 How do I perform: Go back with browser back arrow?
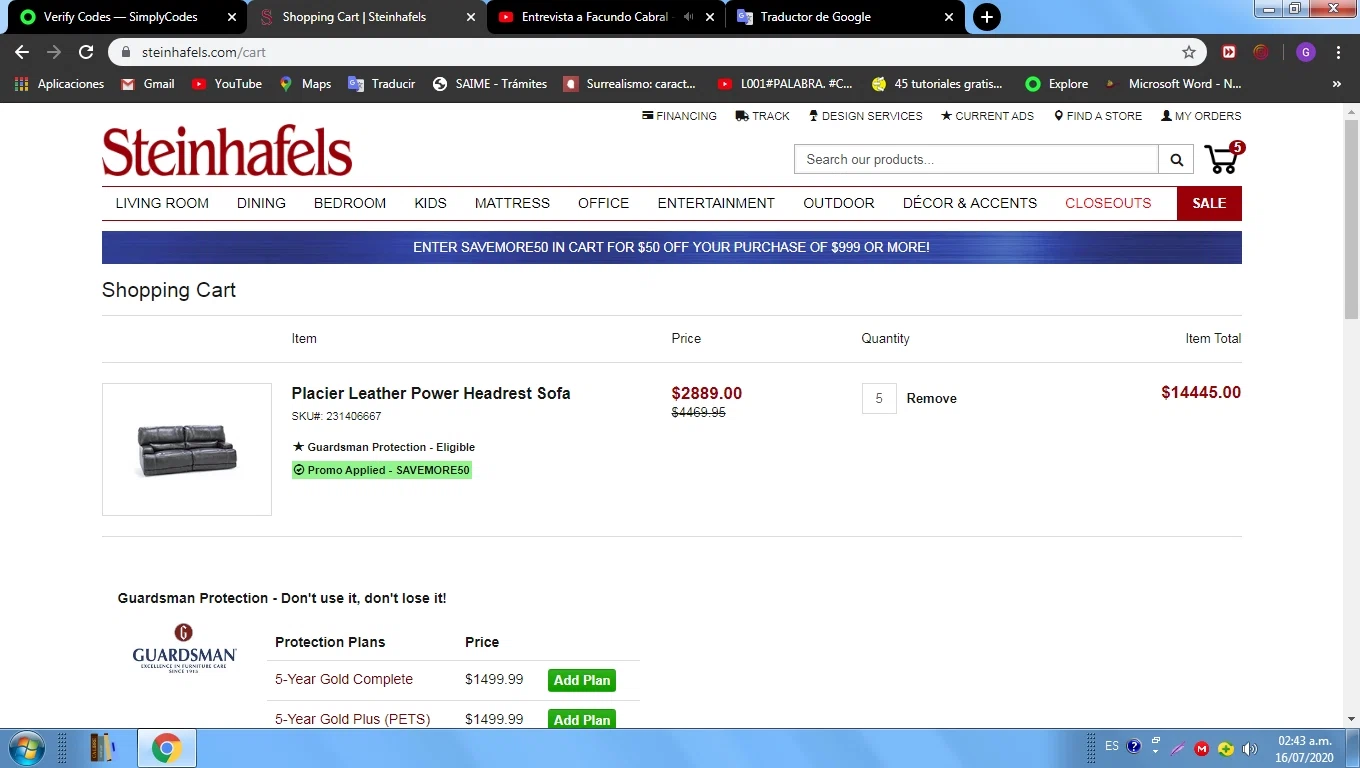22,52
